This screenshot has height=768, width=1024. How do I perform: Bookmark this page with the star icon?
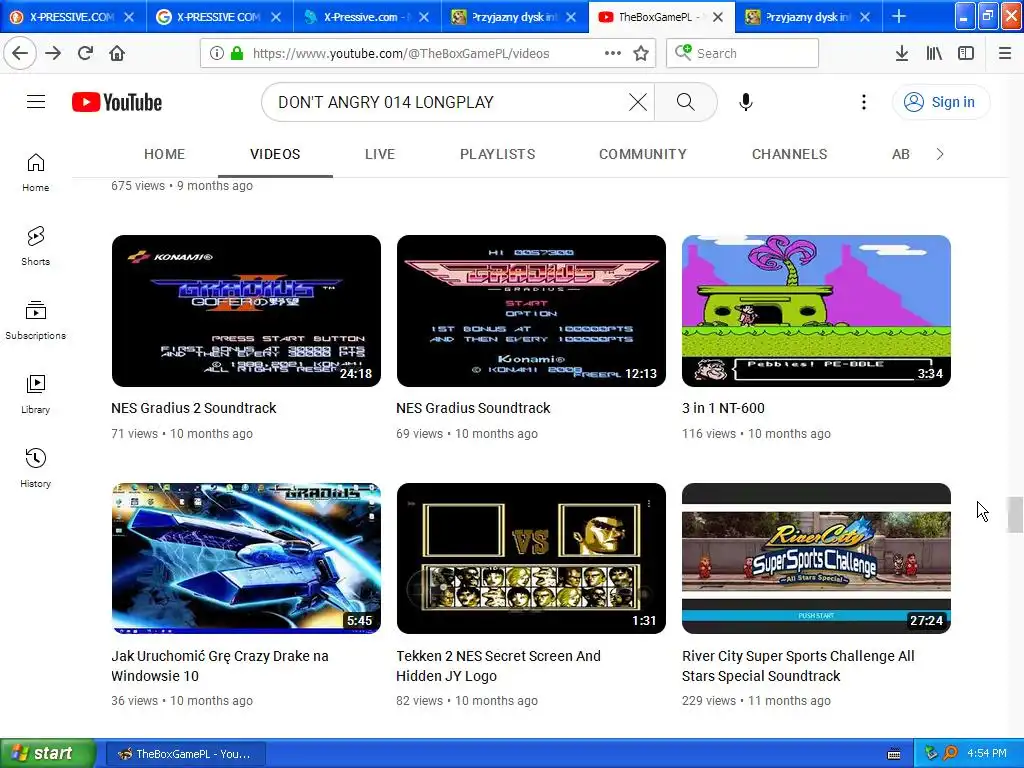tap(641, 54)
